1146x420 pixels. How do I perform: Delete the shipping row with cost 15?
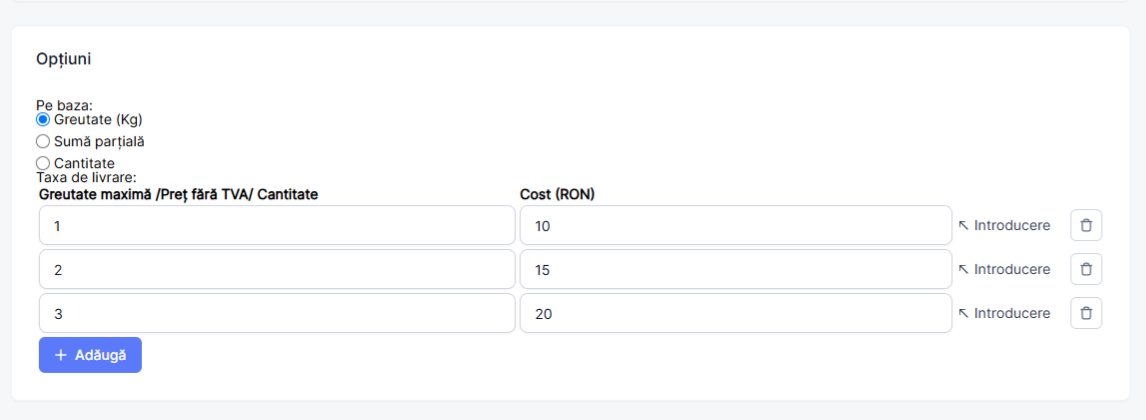coord(1086,269)
